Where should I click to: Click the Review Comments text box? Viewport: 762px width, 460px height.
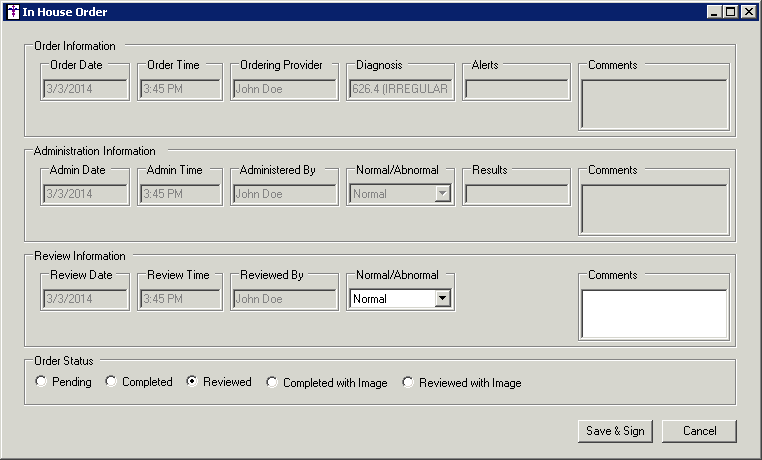point(654,314)
